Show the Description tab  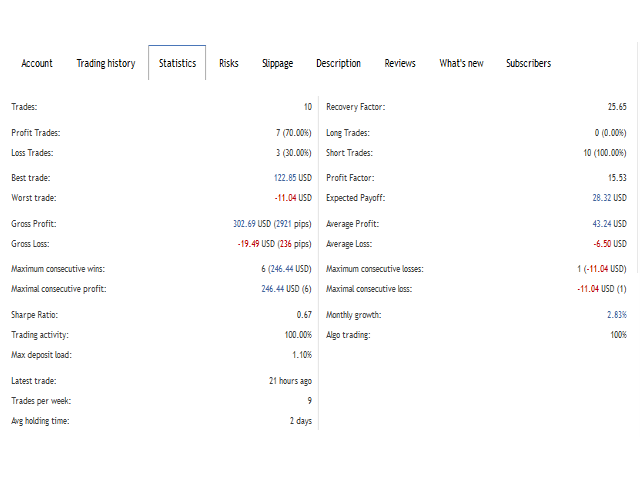tap(338, 63)
